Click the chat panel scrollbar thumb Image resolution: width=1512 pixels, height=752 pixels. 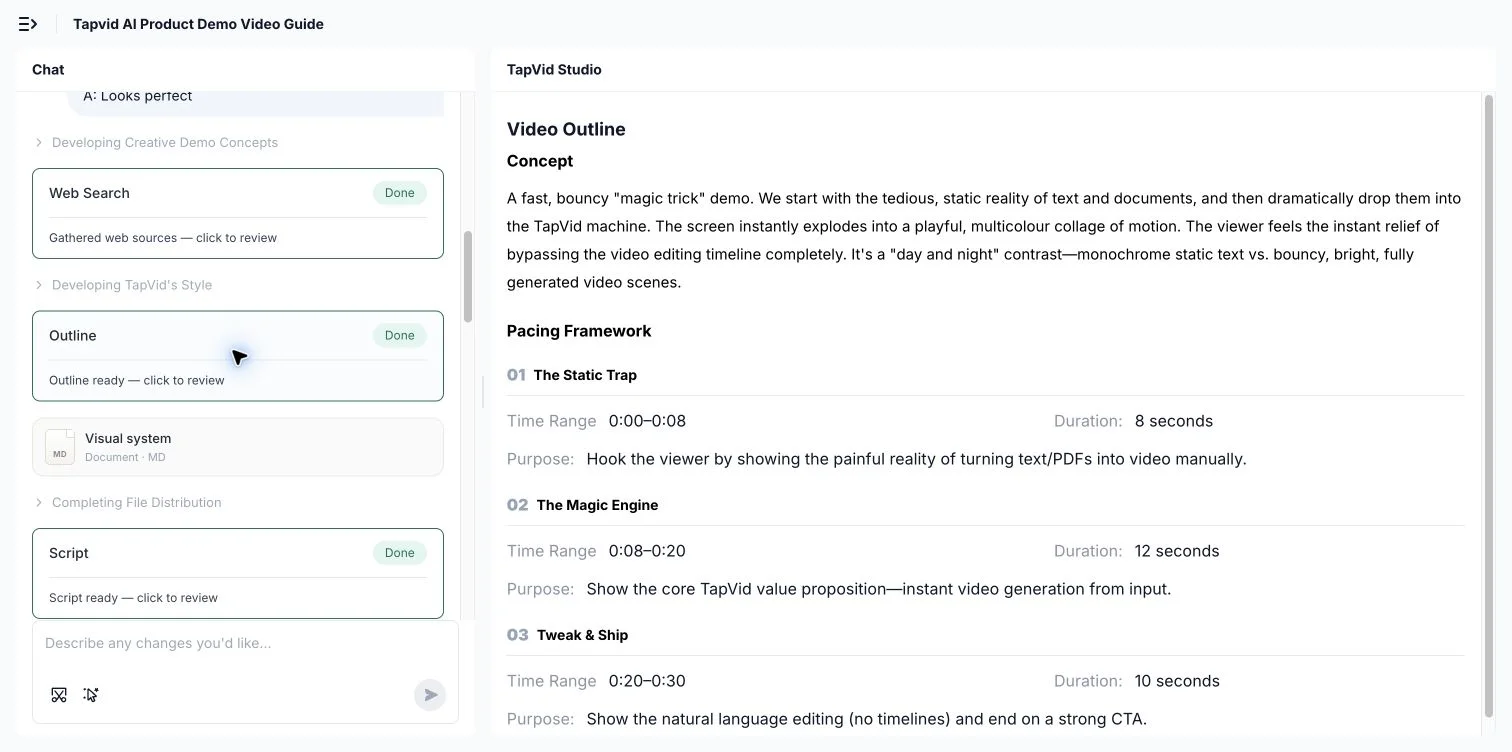click(468, 277)
